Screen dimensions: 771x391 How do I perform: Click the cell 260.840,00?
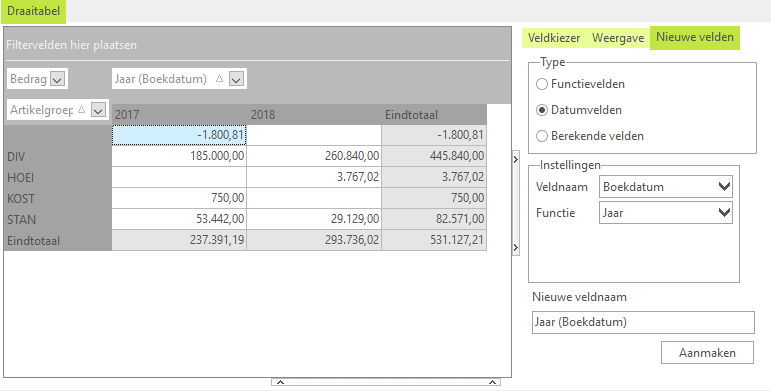315,156
